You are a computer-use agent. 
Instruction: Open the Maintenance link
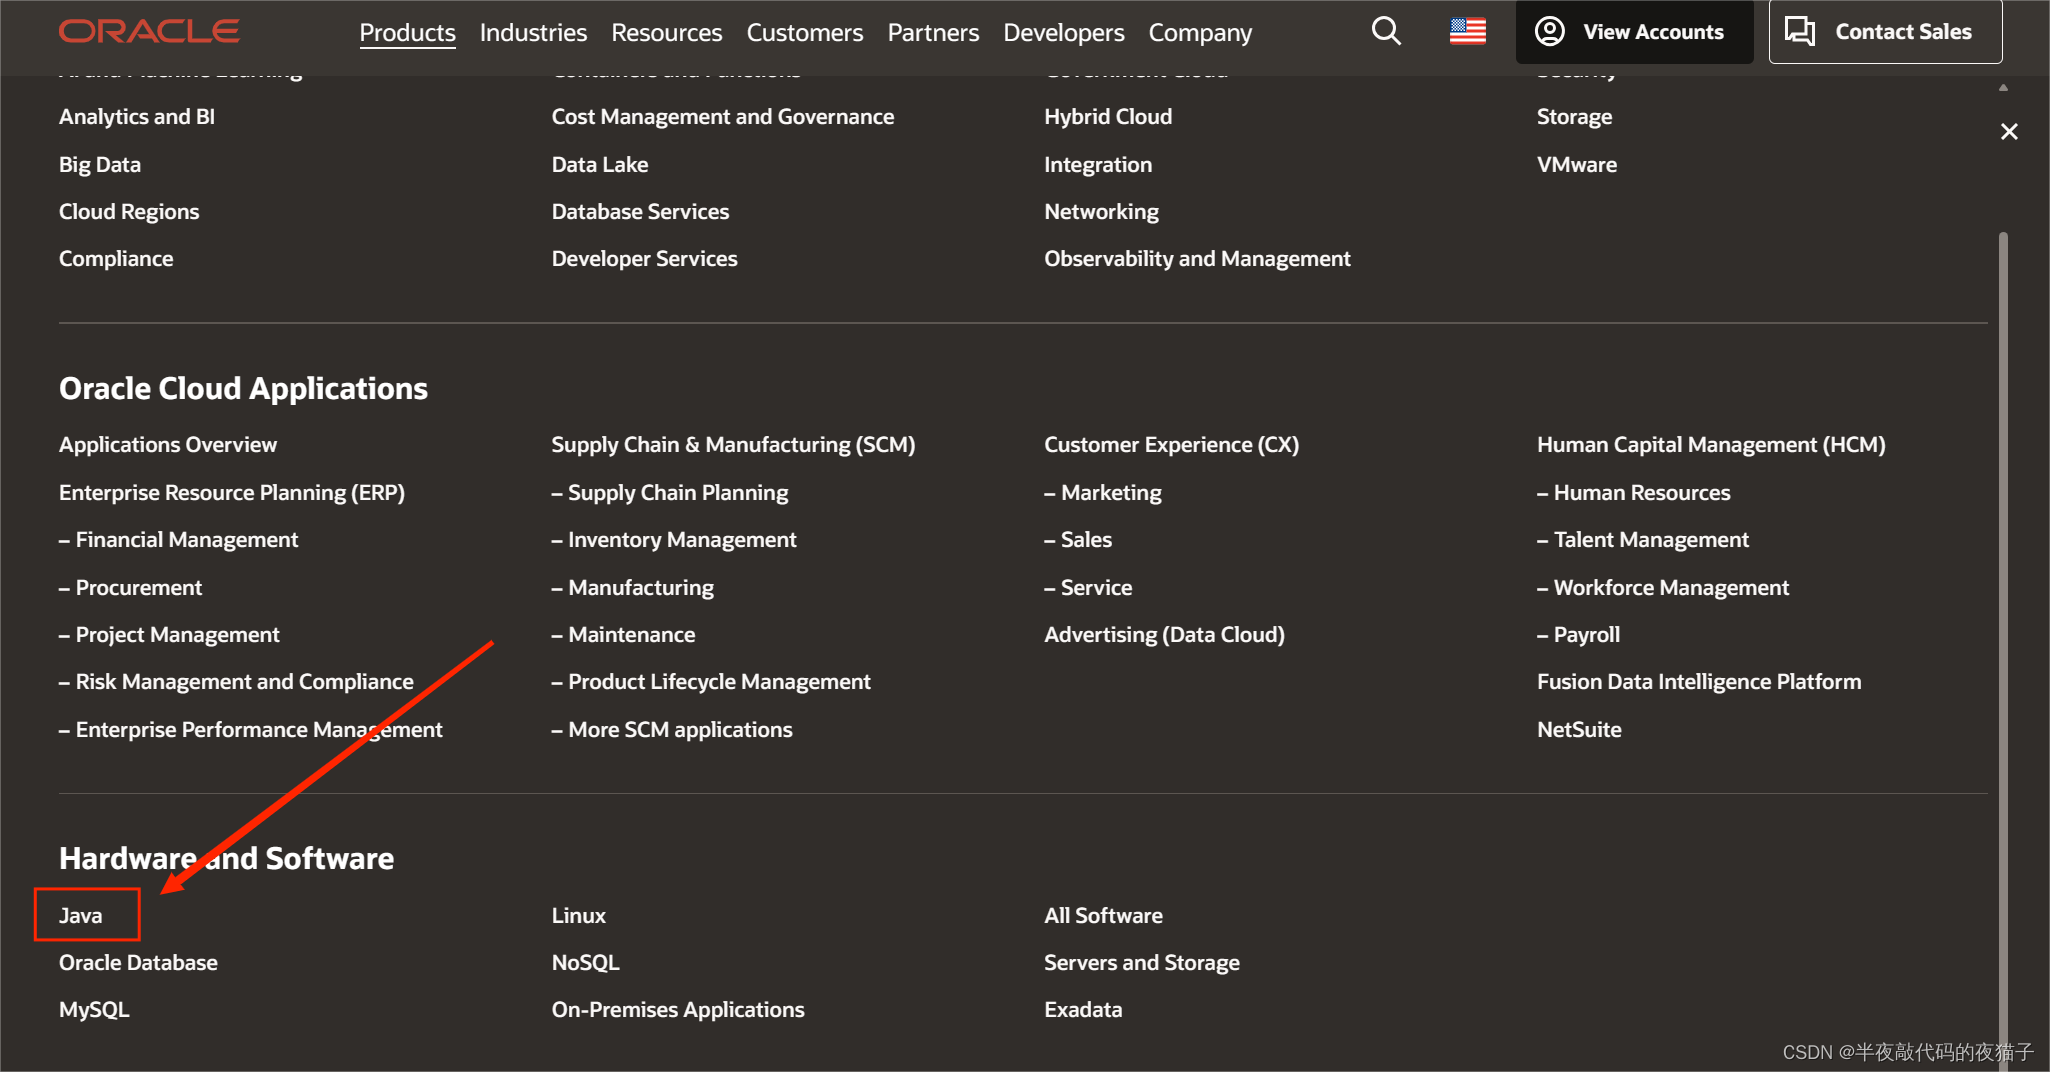623,634
